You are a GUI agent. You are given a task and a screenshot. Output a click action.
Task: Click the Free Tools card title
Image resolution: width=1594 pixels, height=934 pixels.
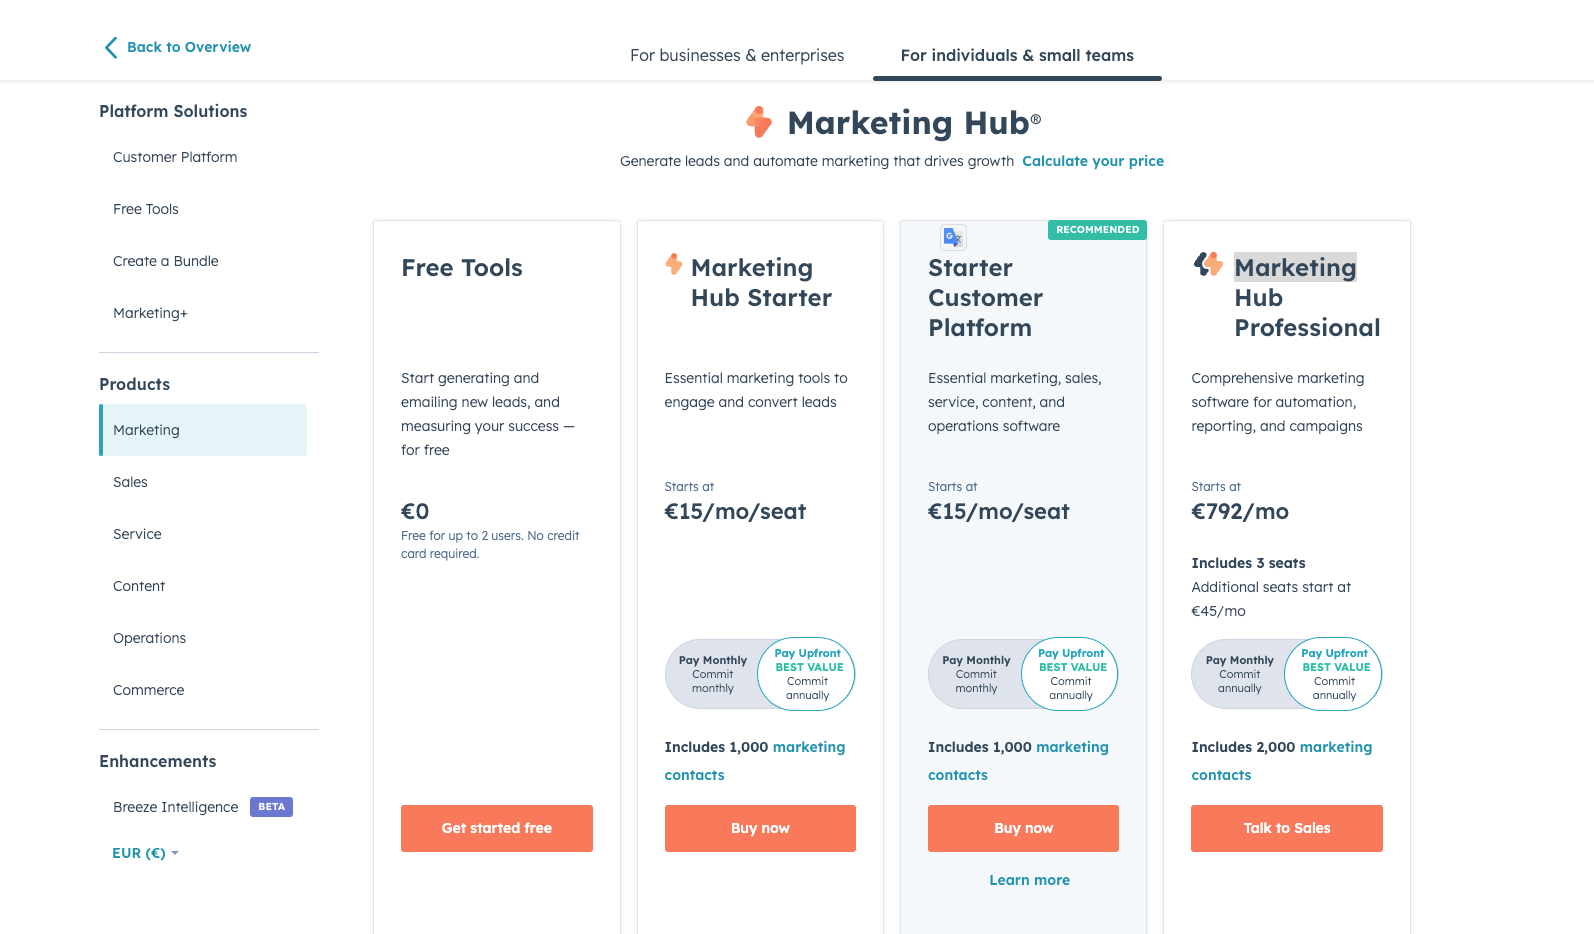(462, 268)
